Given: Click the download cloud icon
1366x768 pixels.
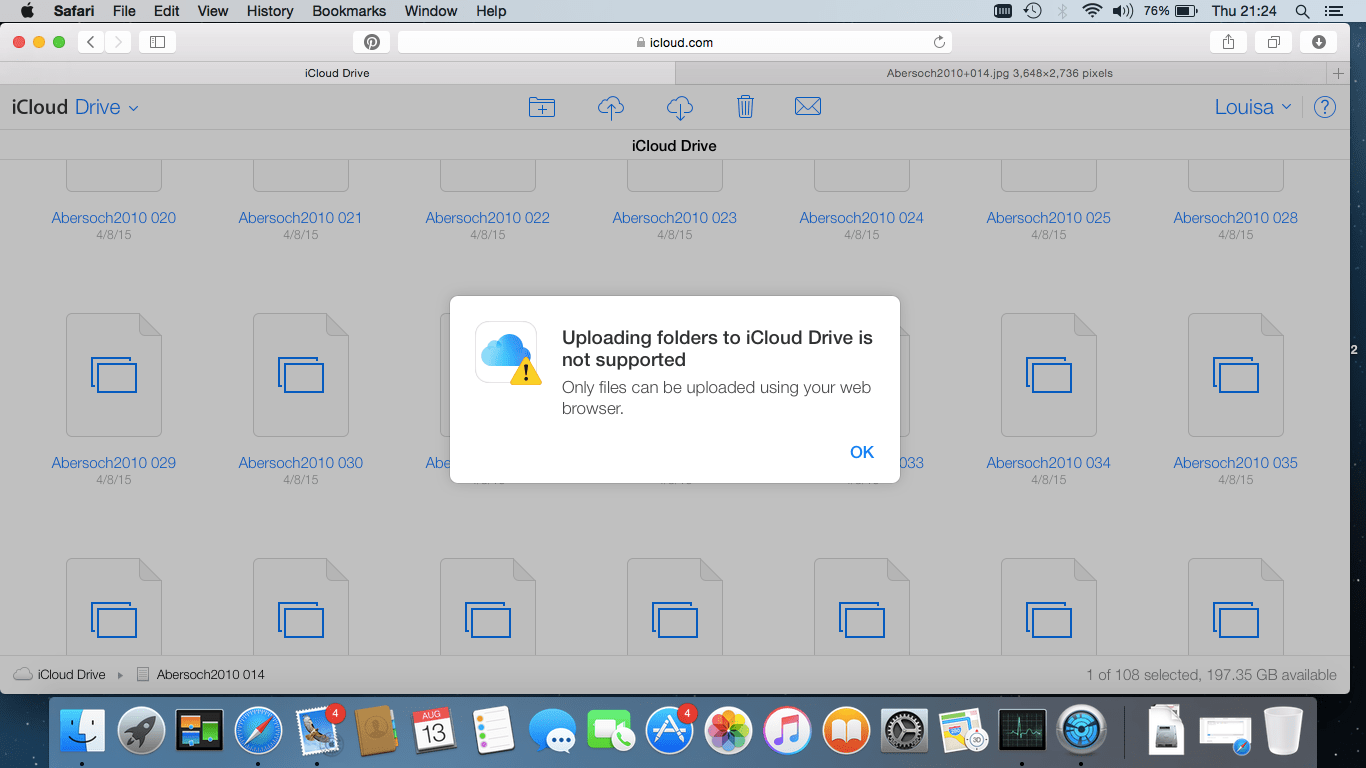Looking at the screenshot, I should (x=679, y=107).
